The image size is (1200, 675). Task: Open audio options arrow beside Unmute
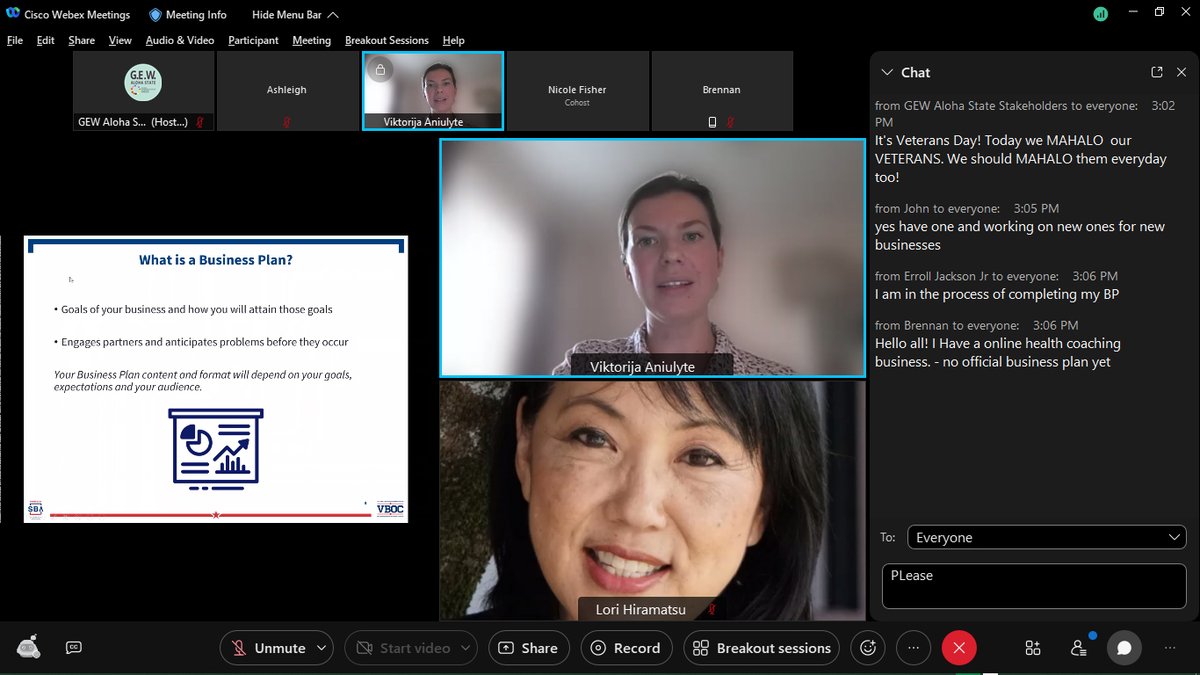pos(321,648)
